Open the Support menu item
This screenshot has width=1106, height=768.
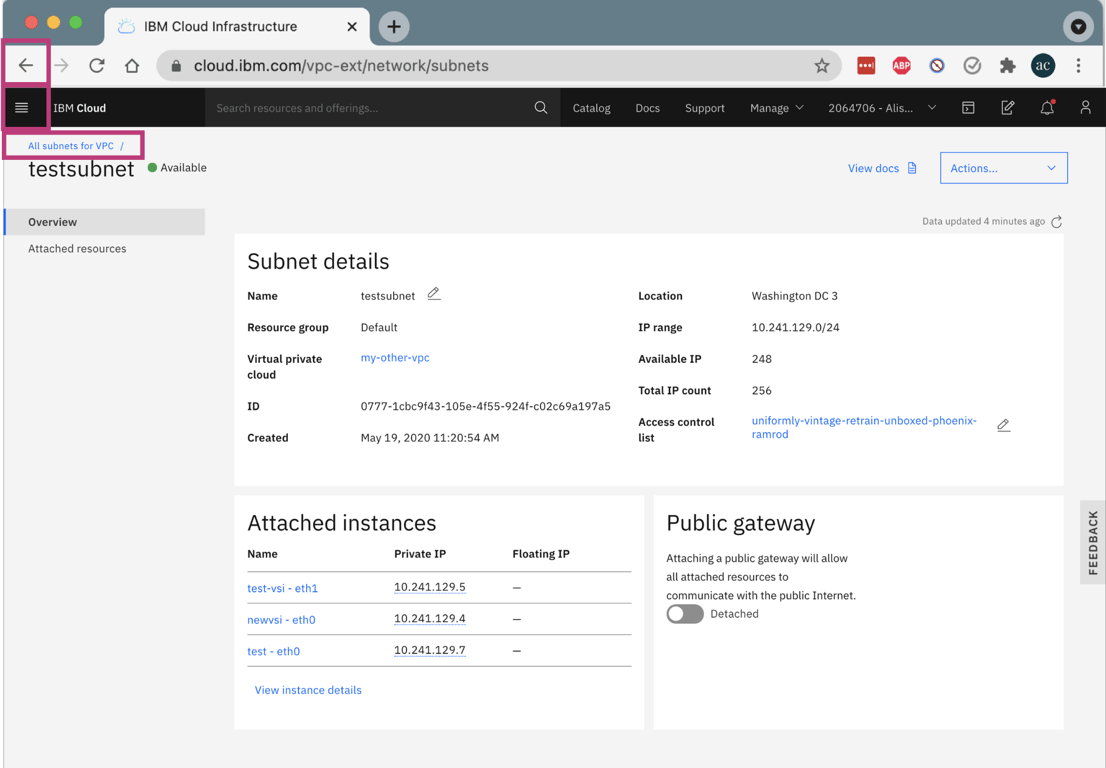click(x=705, y=108)
